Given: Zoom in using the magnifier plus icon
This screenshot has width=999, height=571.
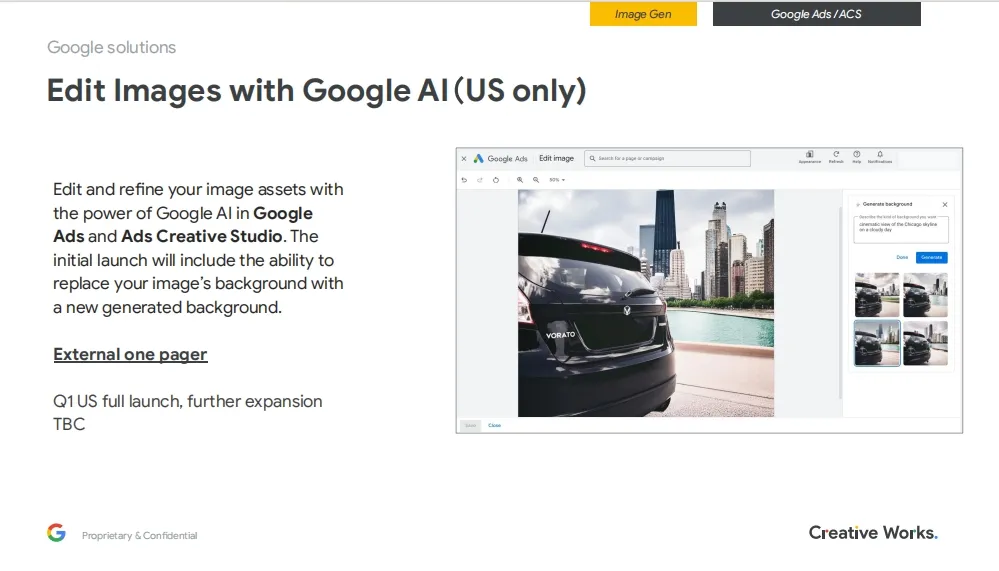Looking at the screenshot, I should tap(520, 180).
